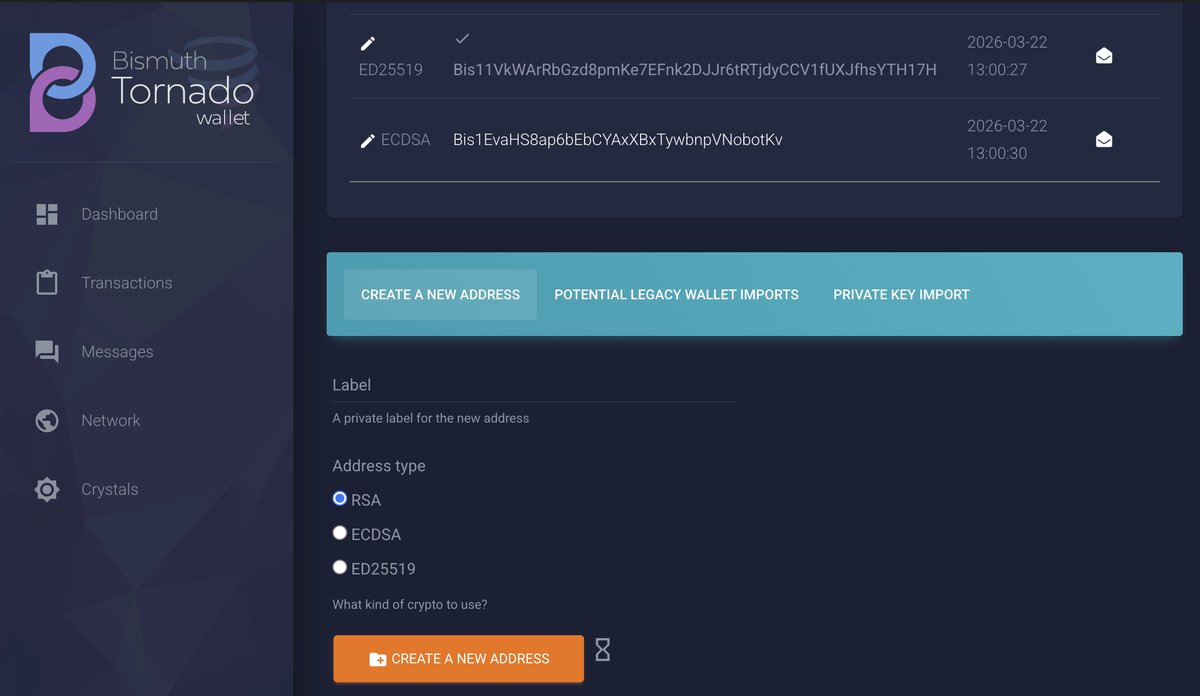Go to Messages page
This screenshot has width=1200, height=696.
point(117,352)
